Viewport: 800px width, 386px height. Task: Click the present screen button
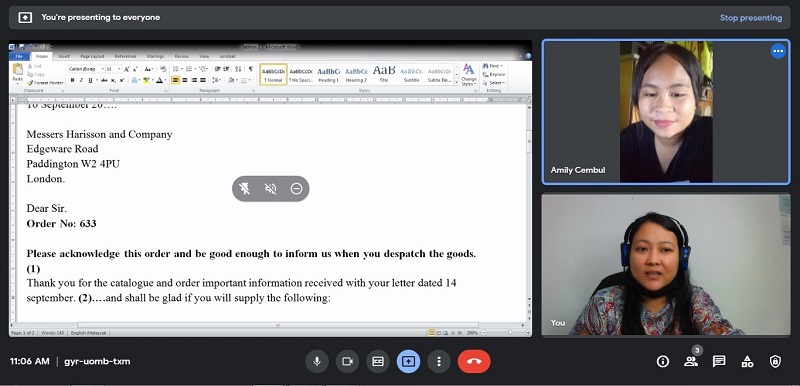(x=409, y=362)
